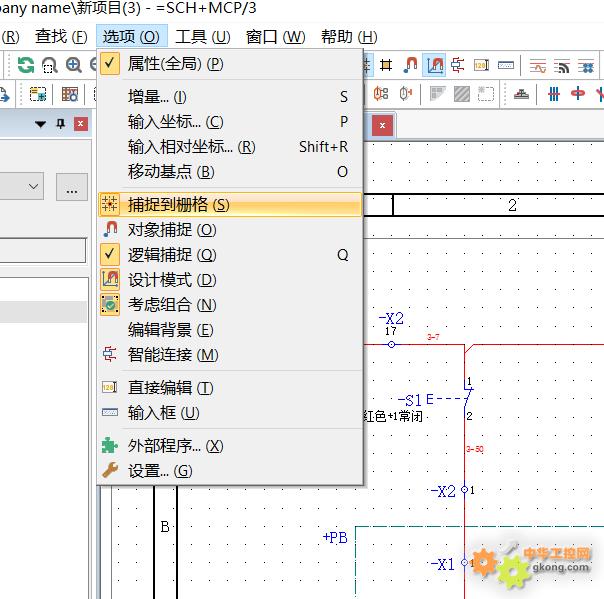This screenshot has height=599, width=604.
Task: Toggle the highlighted design mode toolbar icon
Action: (x=435, y=65)
